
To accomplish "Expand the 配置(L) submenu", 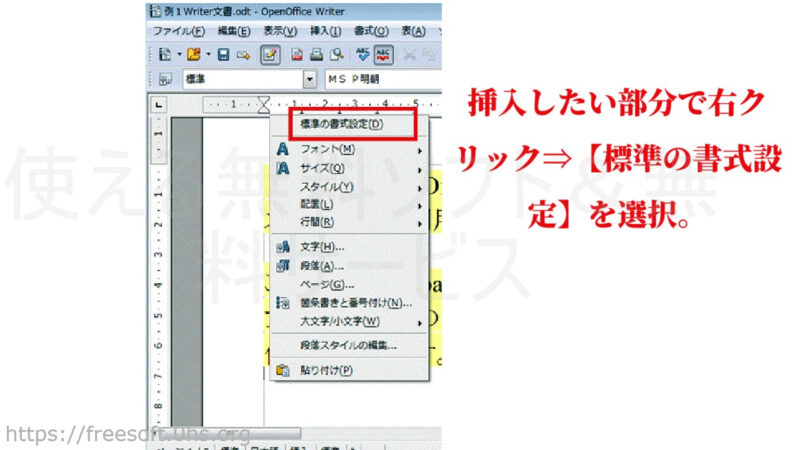I will tap(350, 205).
